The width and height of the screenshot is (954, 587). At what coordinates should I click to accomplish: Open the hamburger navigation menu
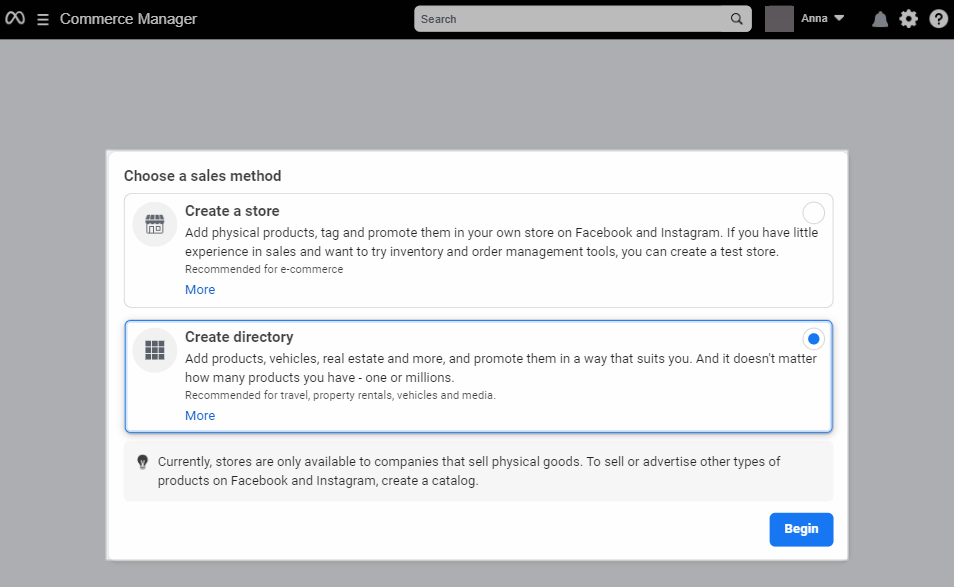(43, 19)
